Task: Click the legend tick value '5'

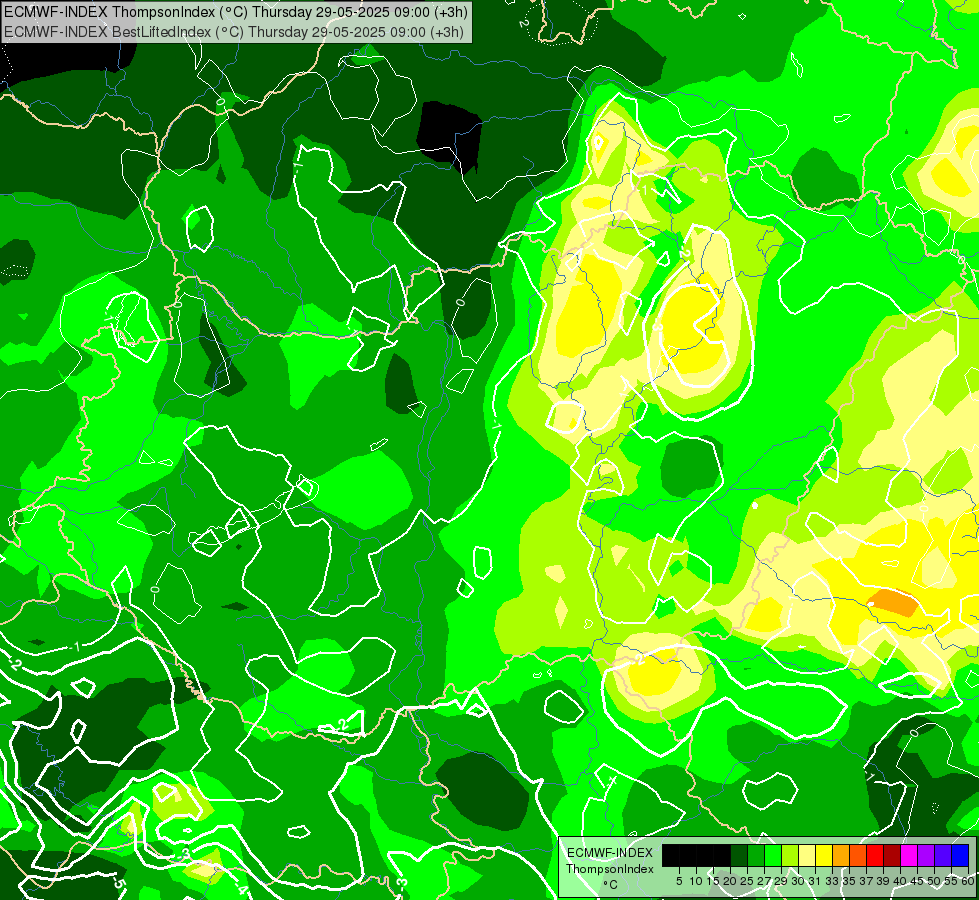Action: click(679, 881)
